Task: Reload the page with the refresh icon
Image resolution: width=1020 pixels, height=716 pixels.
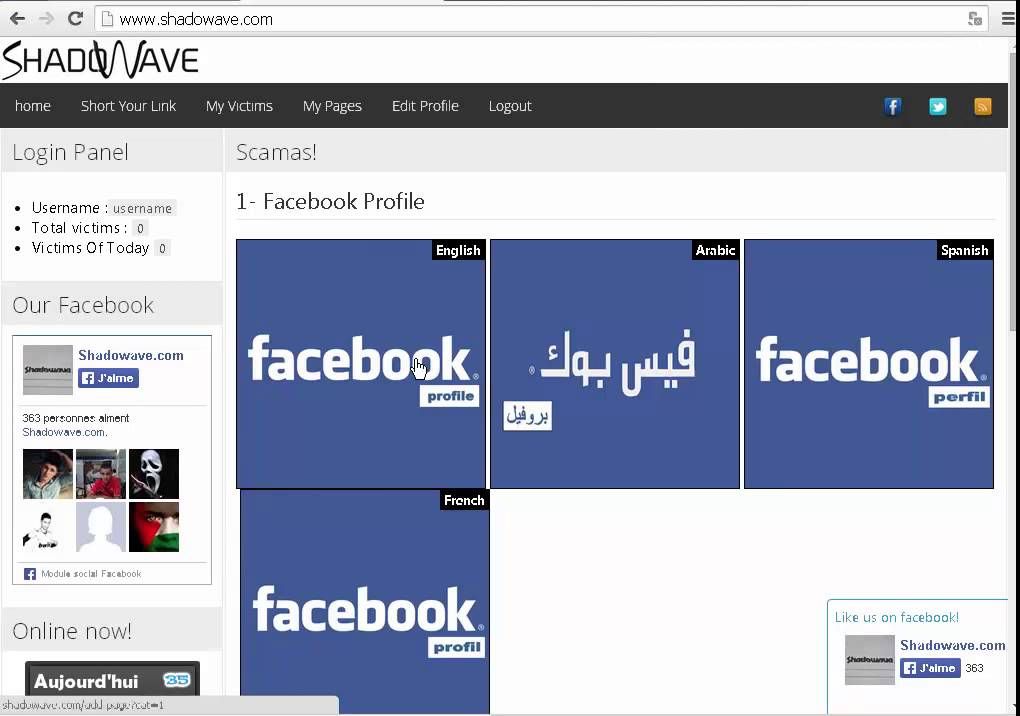Action: (x=75, y=19)
